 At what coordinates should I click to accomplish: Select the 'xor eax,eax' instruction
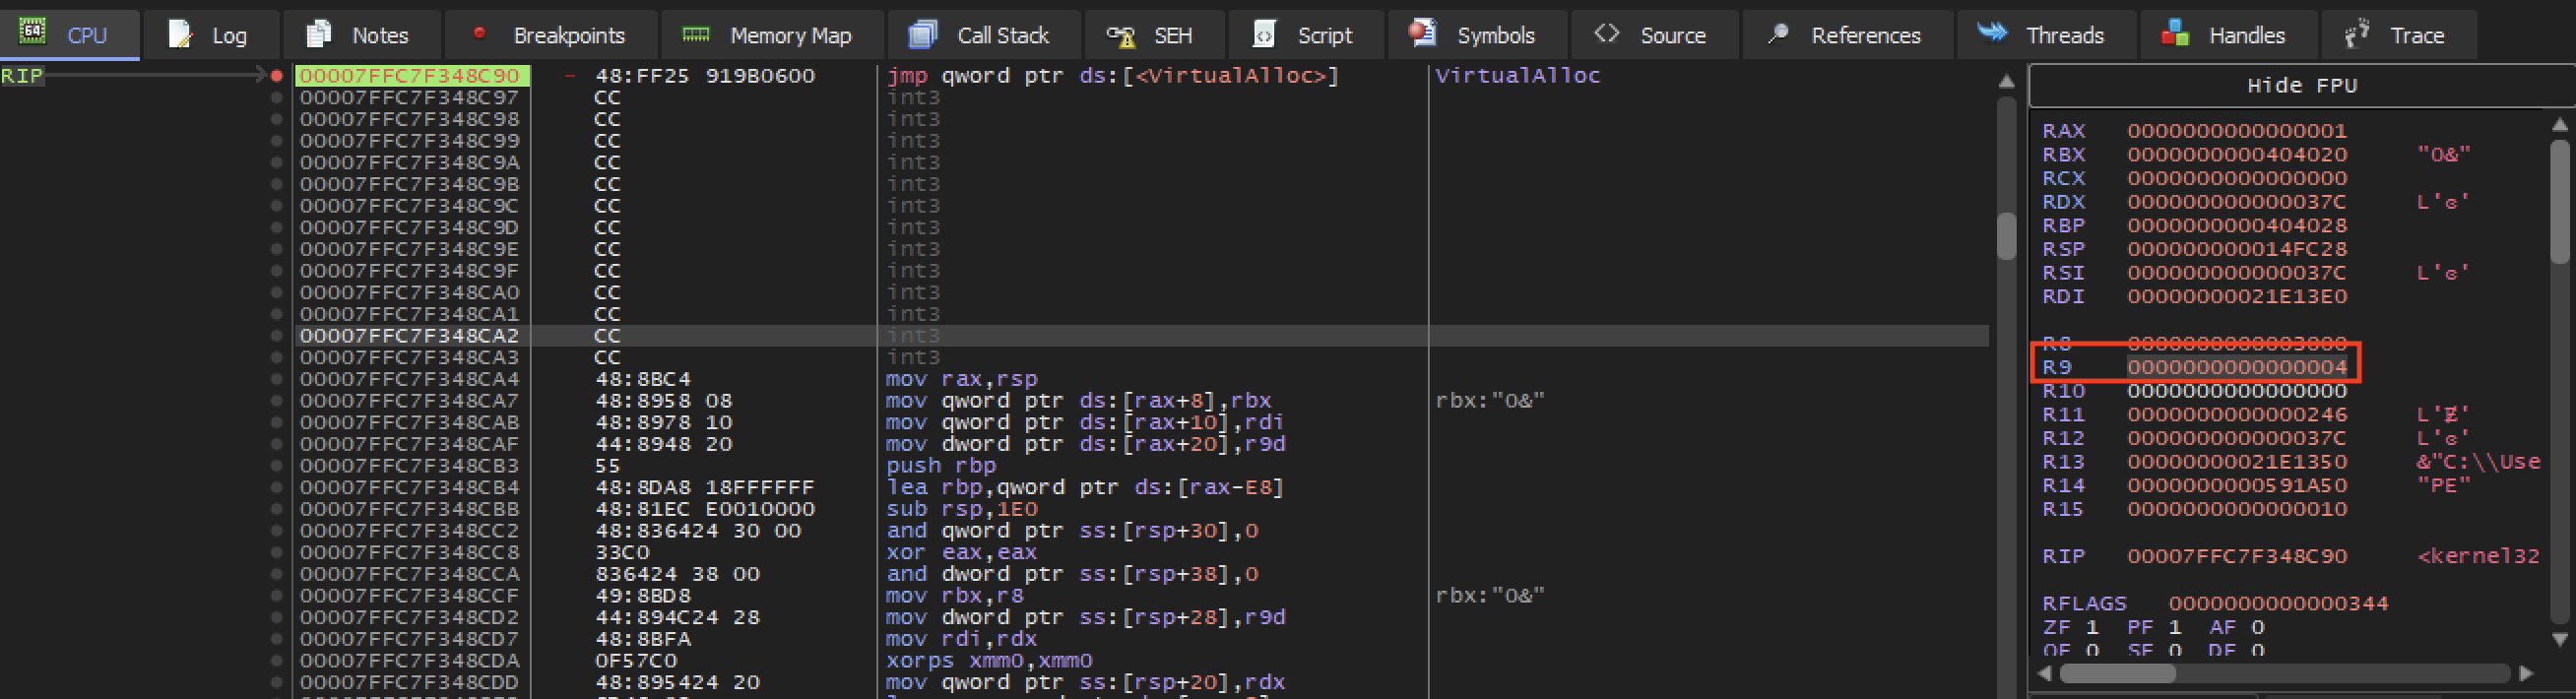pos(961,553)
